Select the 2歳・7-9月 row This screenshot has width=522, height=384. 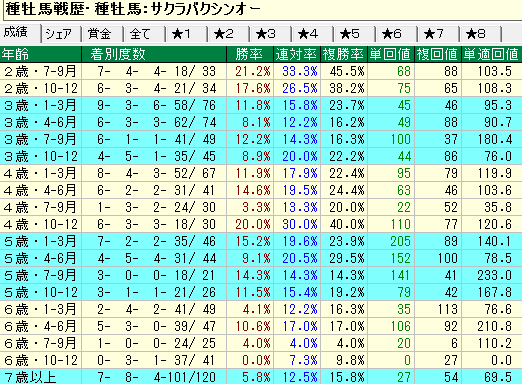point(261,71)
